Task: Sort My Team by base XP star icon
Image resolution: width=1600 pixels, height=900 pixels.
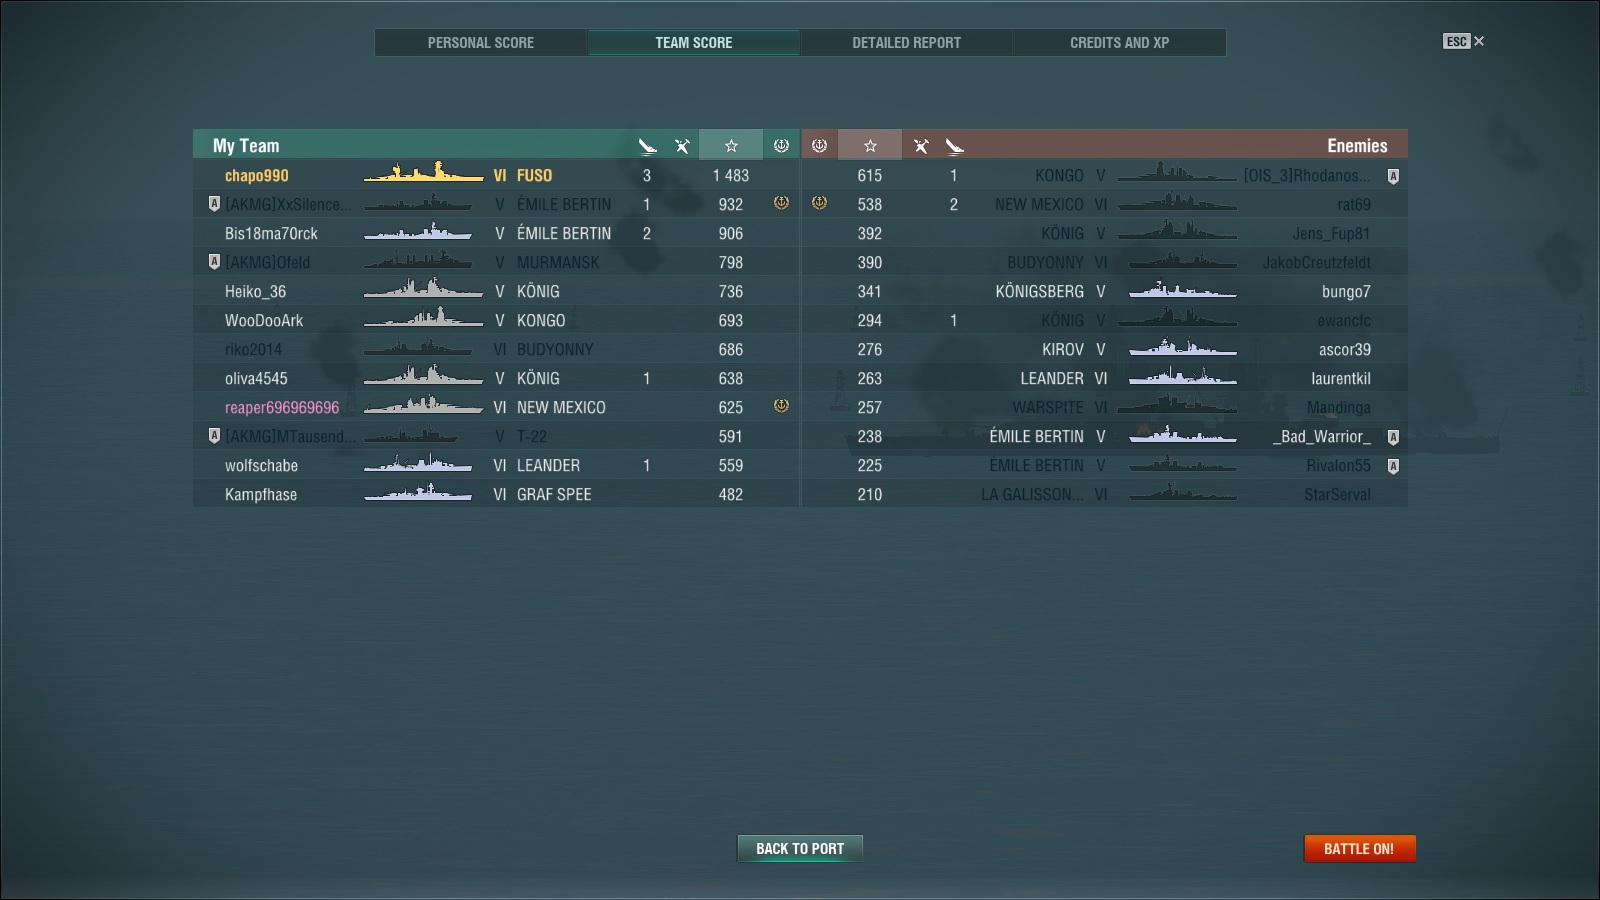Action: [x=731, y=146]
